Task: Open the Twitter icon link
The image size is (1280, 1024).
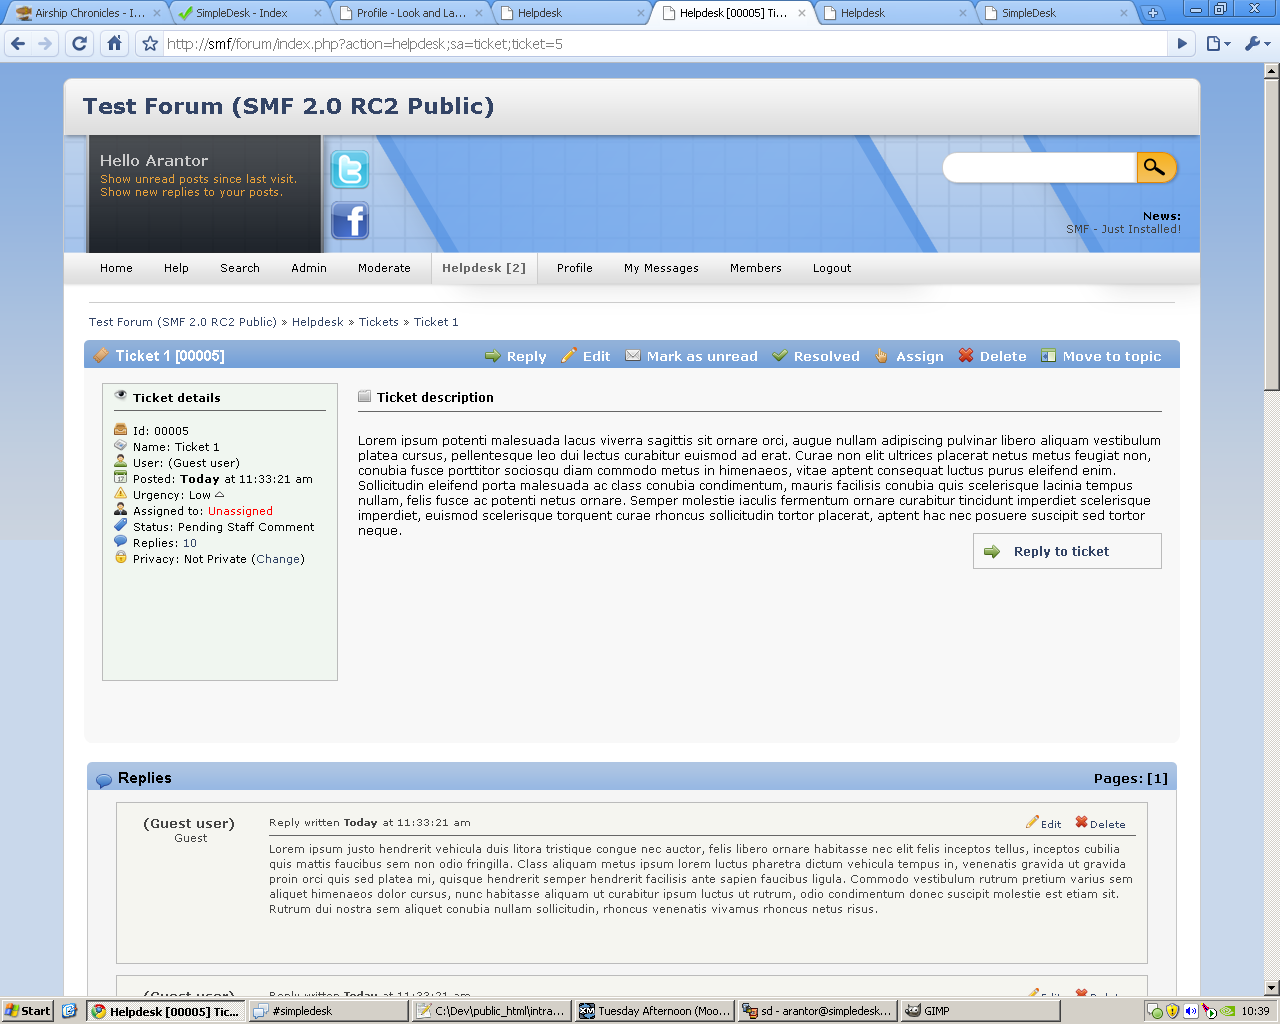Action: coord(350,170)
